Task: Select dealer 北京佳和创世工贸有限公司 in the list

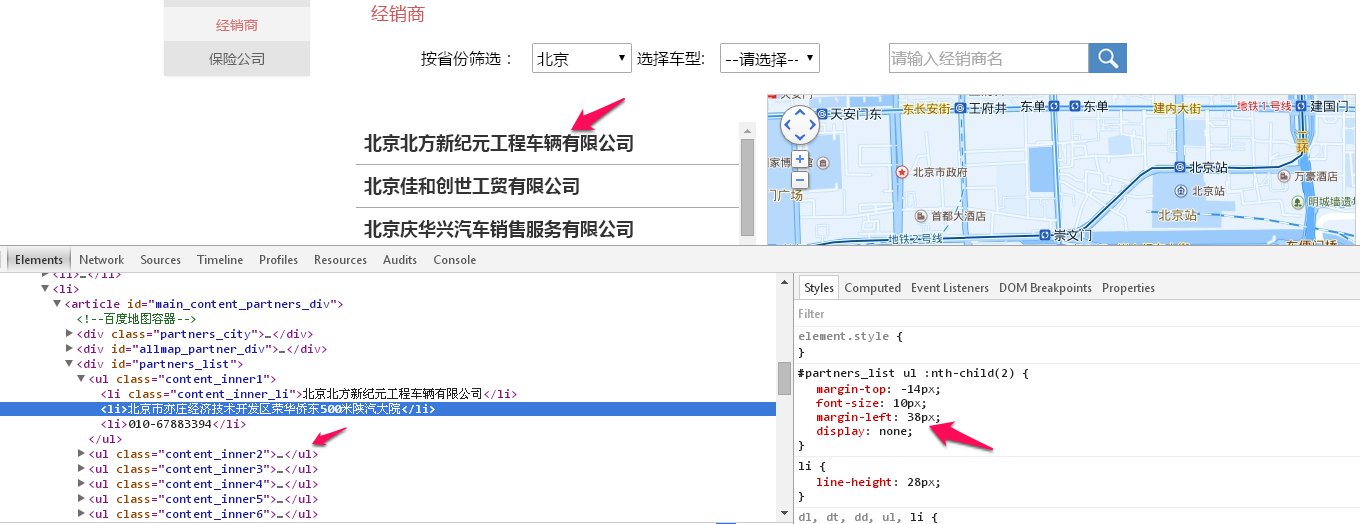Action: click(472, 187)
